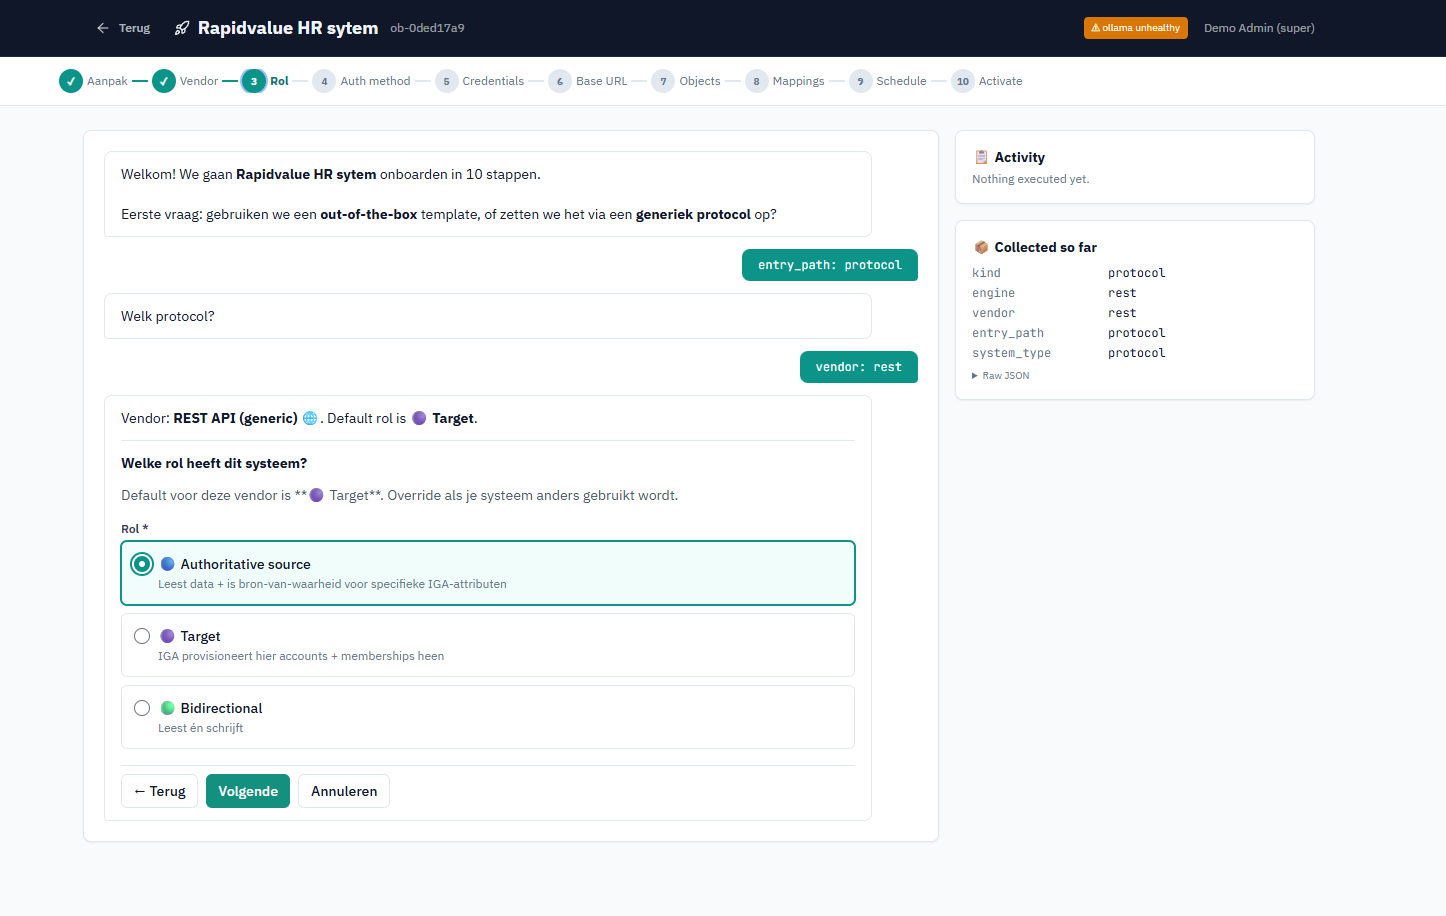Click the Welk protocol? message
Viewport: 1446px width, 916px height.
click(488, 316)
